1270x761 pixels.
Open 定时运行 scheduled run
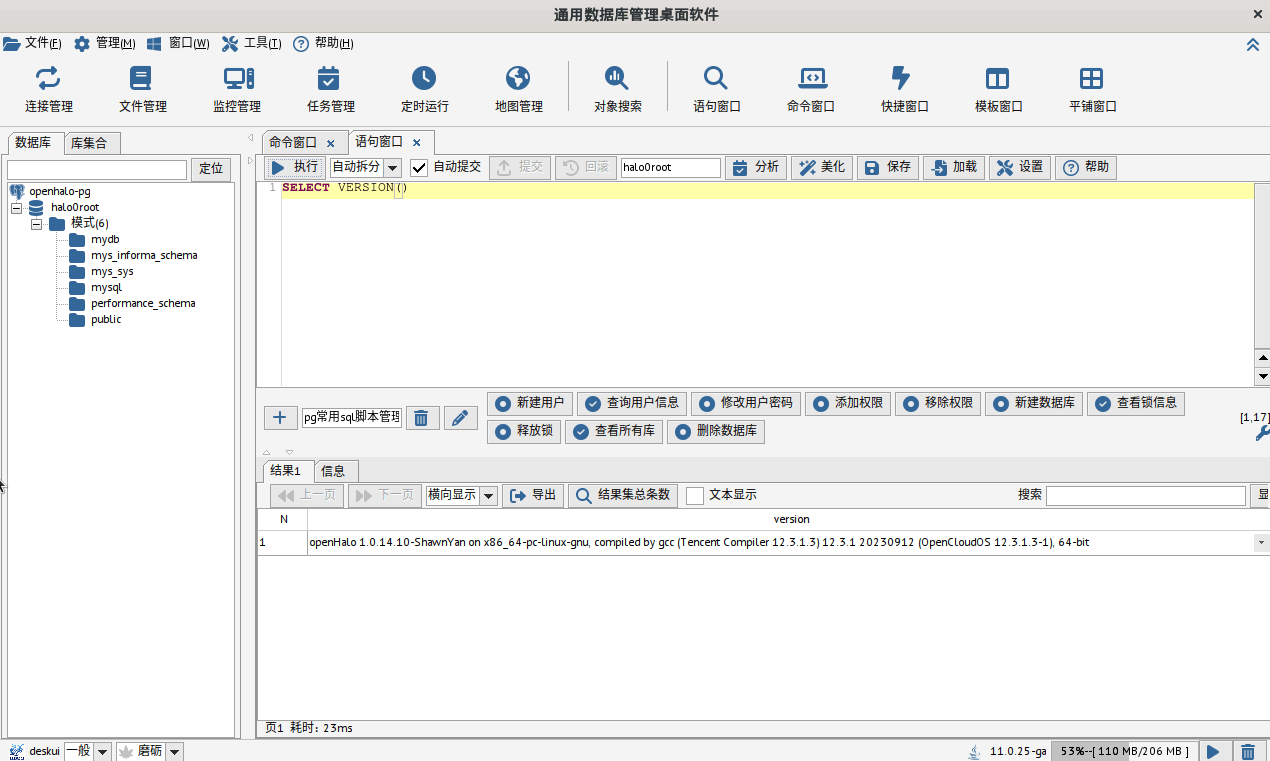tap(424, 90)
